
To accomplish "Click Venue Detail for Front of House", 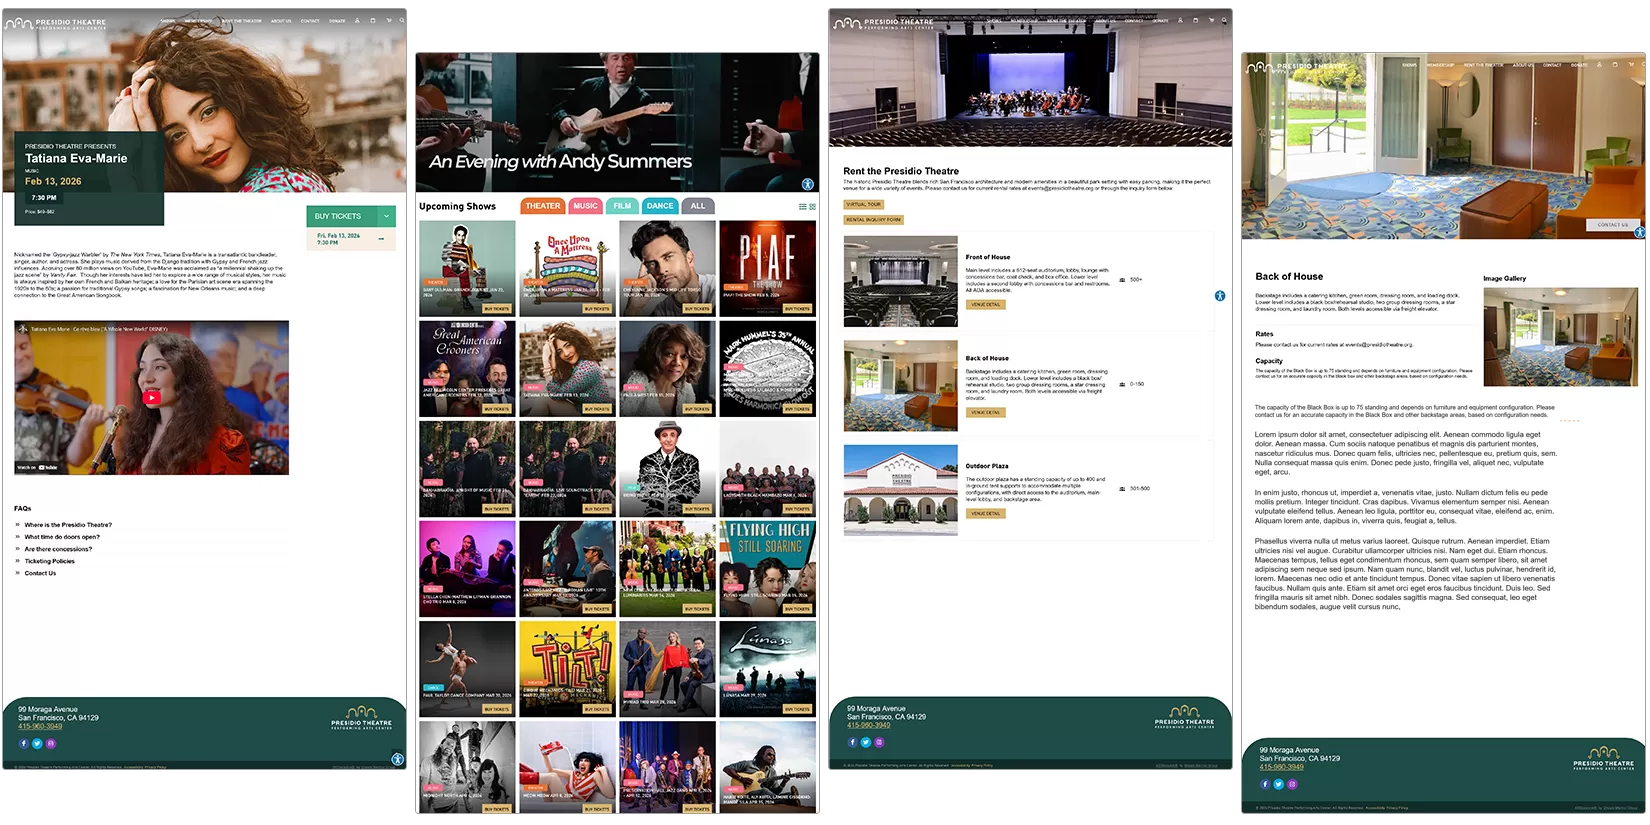I will pos(985,305).
